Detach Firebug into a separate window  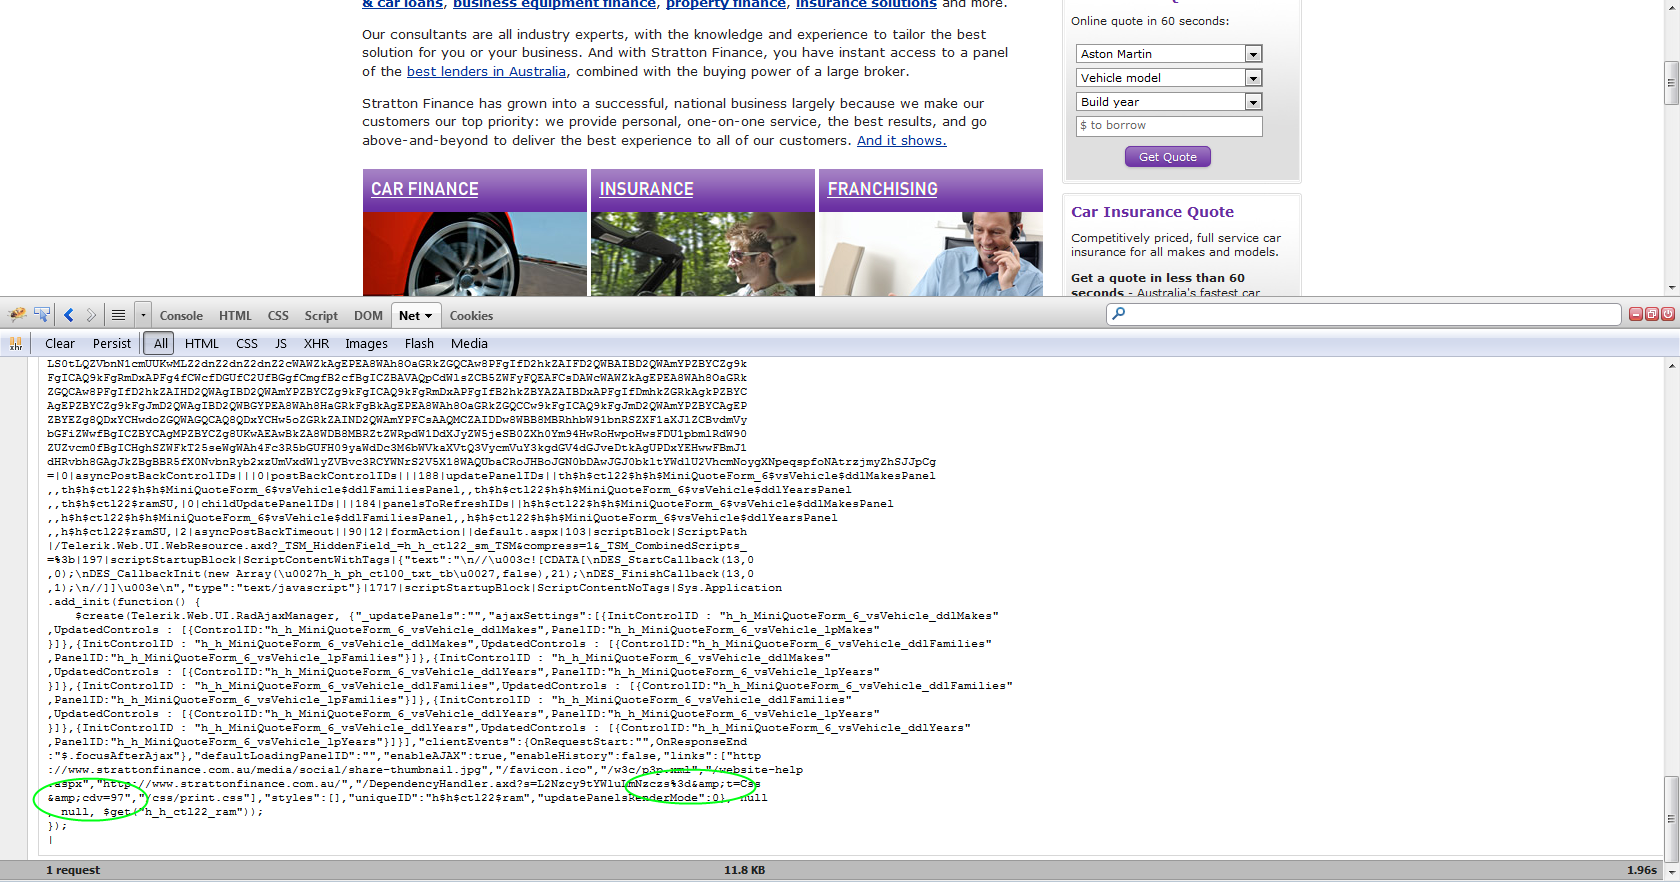coord(1652,314)
